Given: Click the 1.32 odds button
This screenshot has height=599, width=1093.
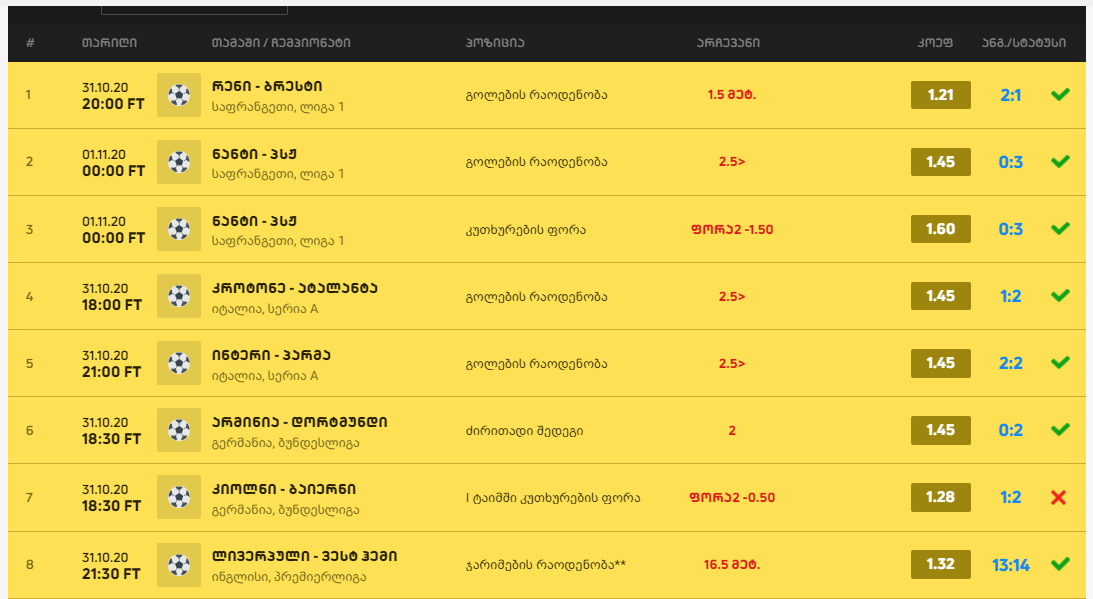Looking at the screenshot, I should point(940,564).
